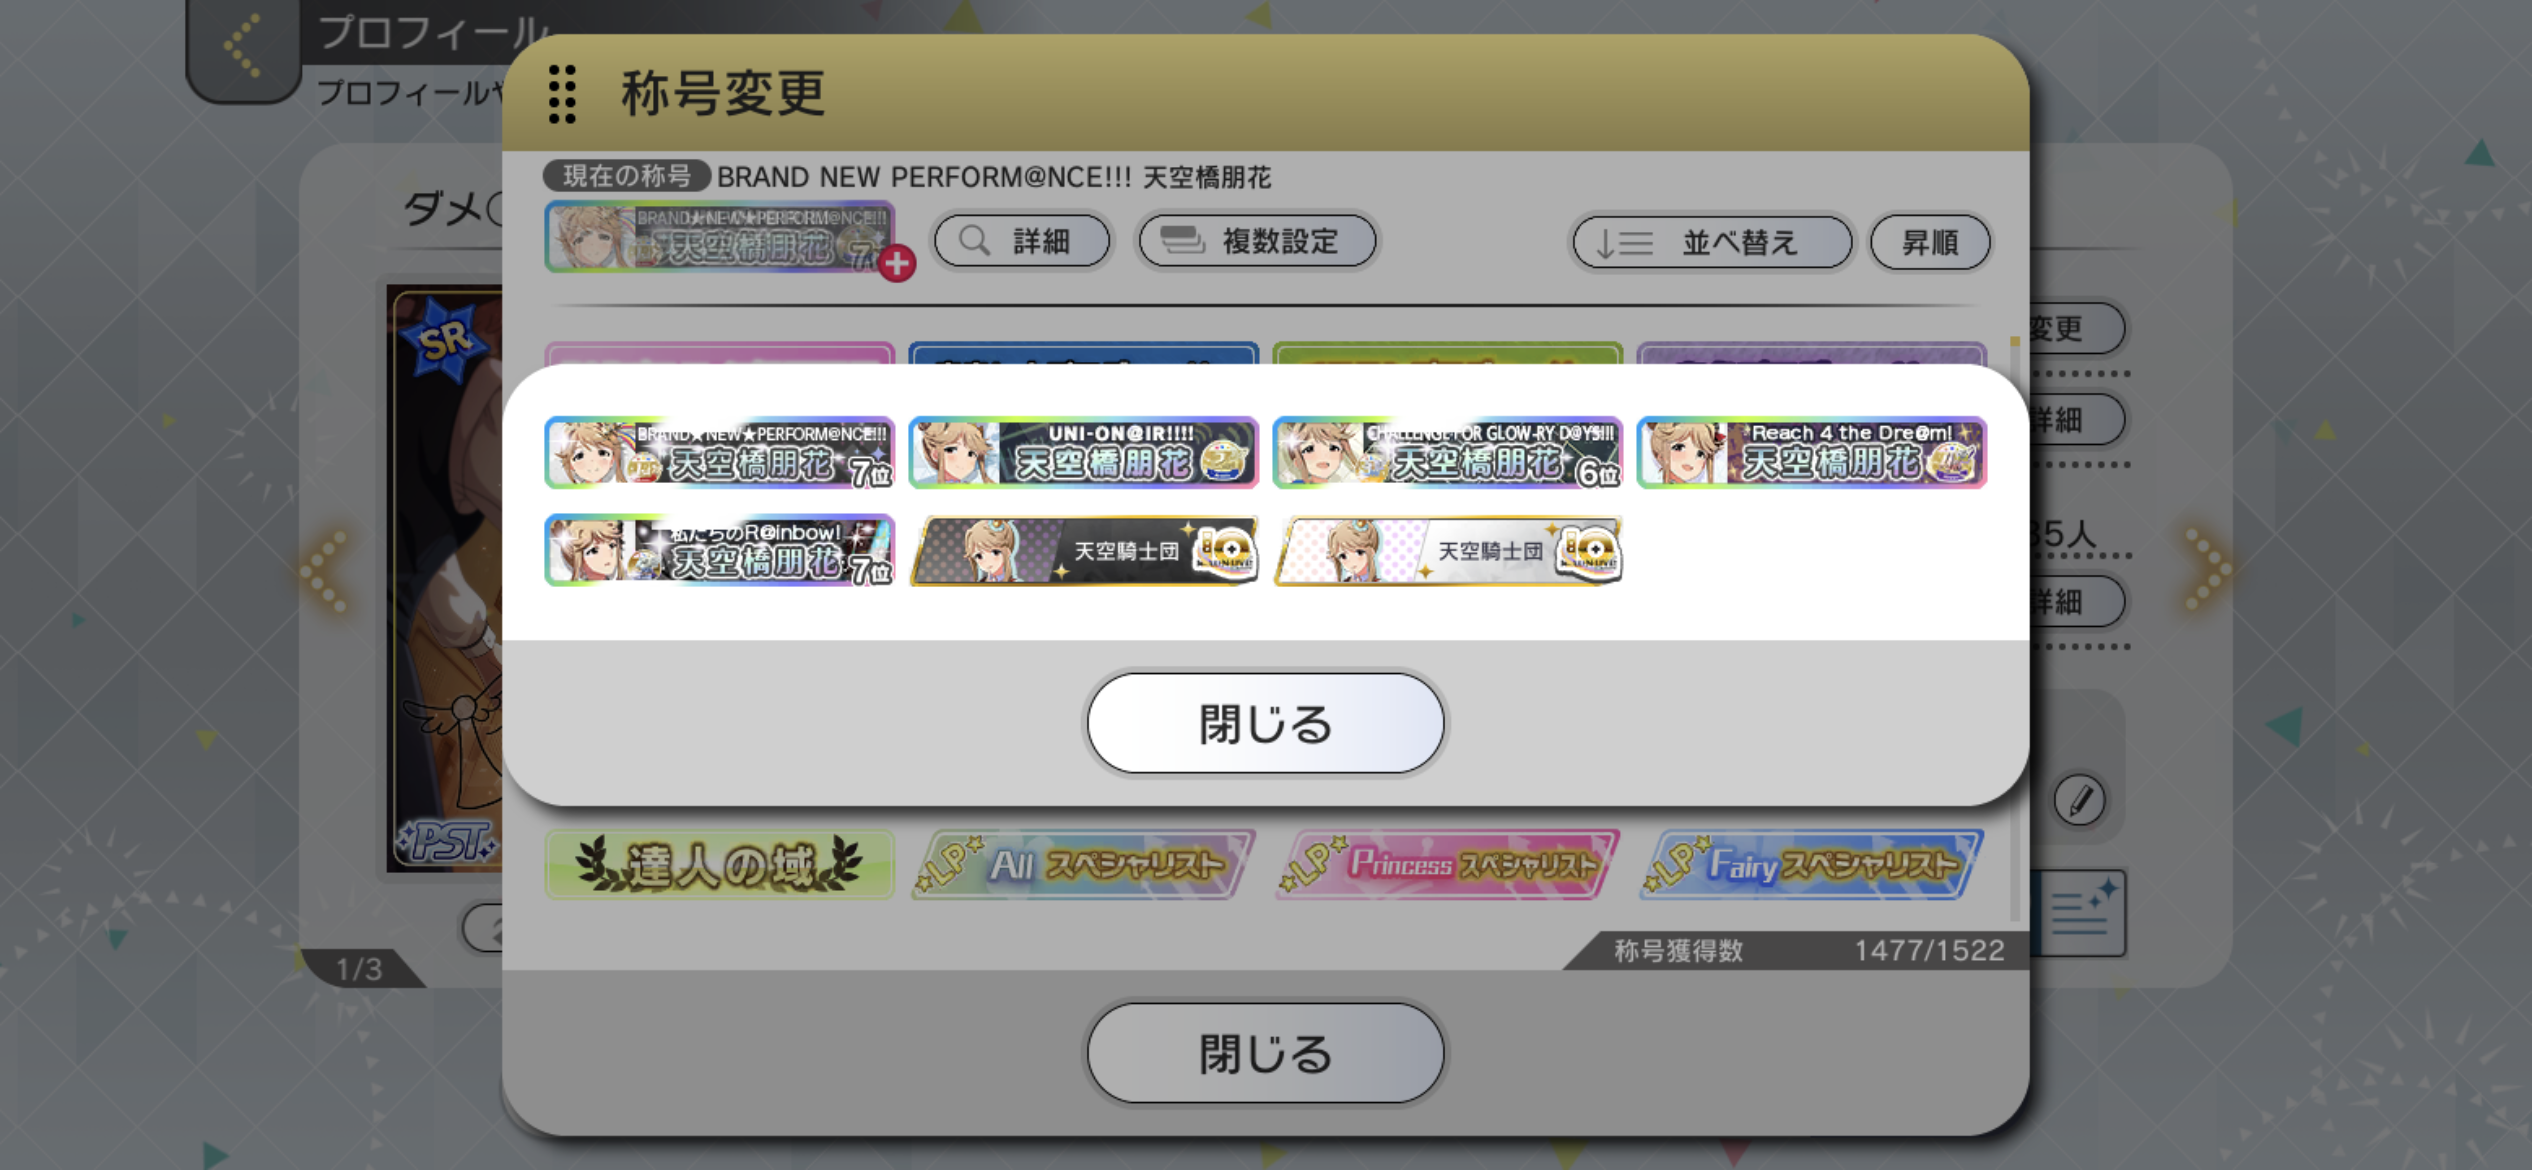Select the UNI-ON@IR!!!! 天空橋朋花 title badge
2532x1170 pixels.
[1083, 453]
